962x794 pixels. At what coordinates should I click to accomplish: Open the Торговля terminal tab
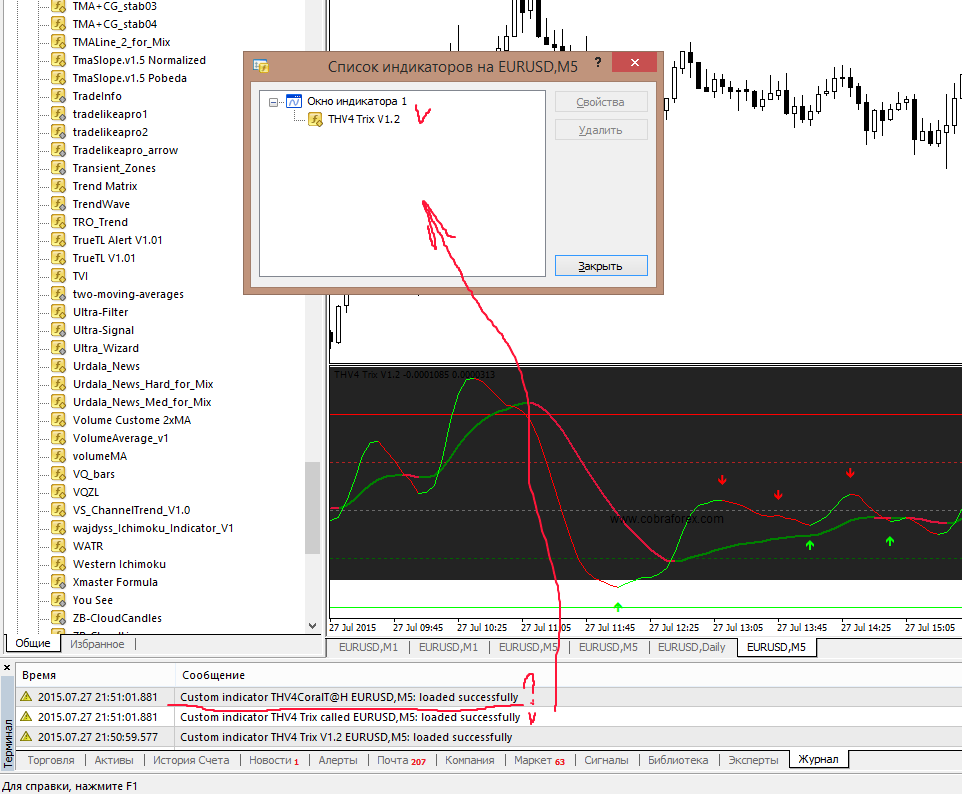pos(51,760)
